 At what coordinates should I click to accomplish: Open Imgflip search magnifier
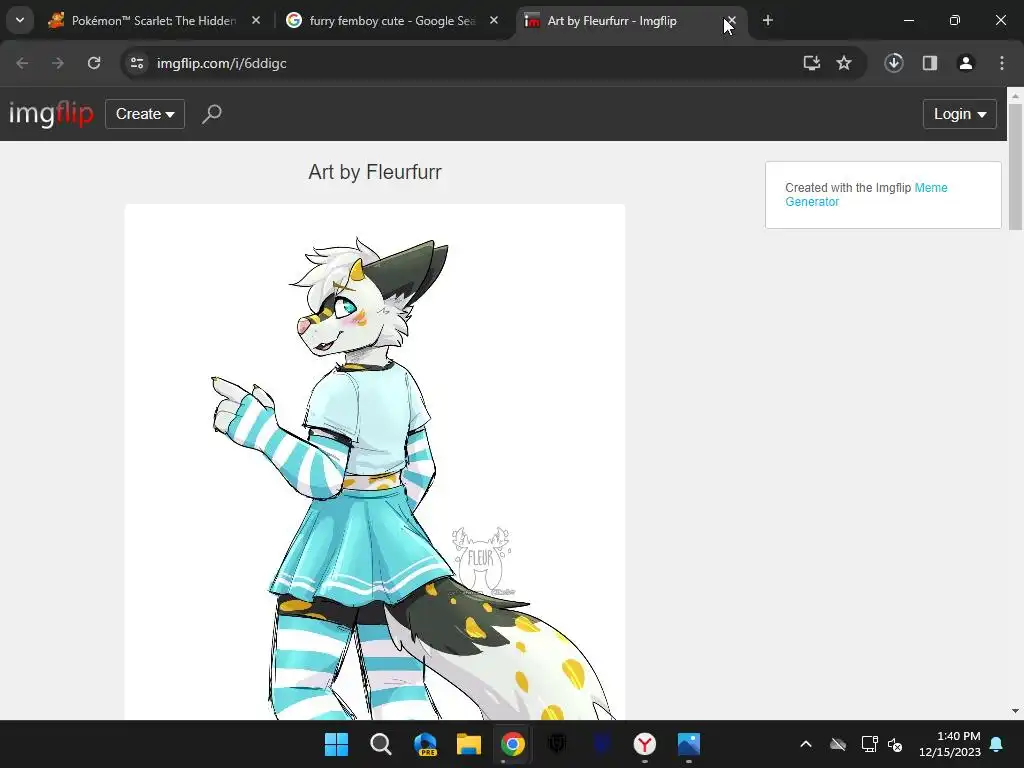[x=212, y=114]
